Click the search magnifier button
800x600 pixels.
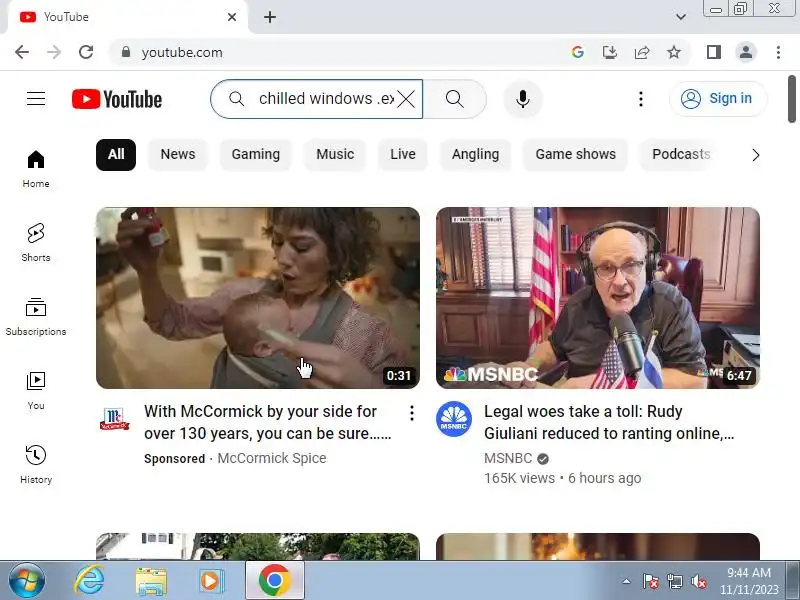(455, 99)
